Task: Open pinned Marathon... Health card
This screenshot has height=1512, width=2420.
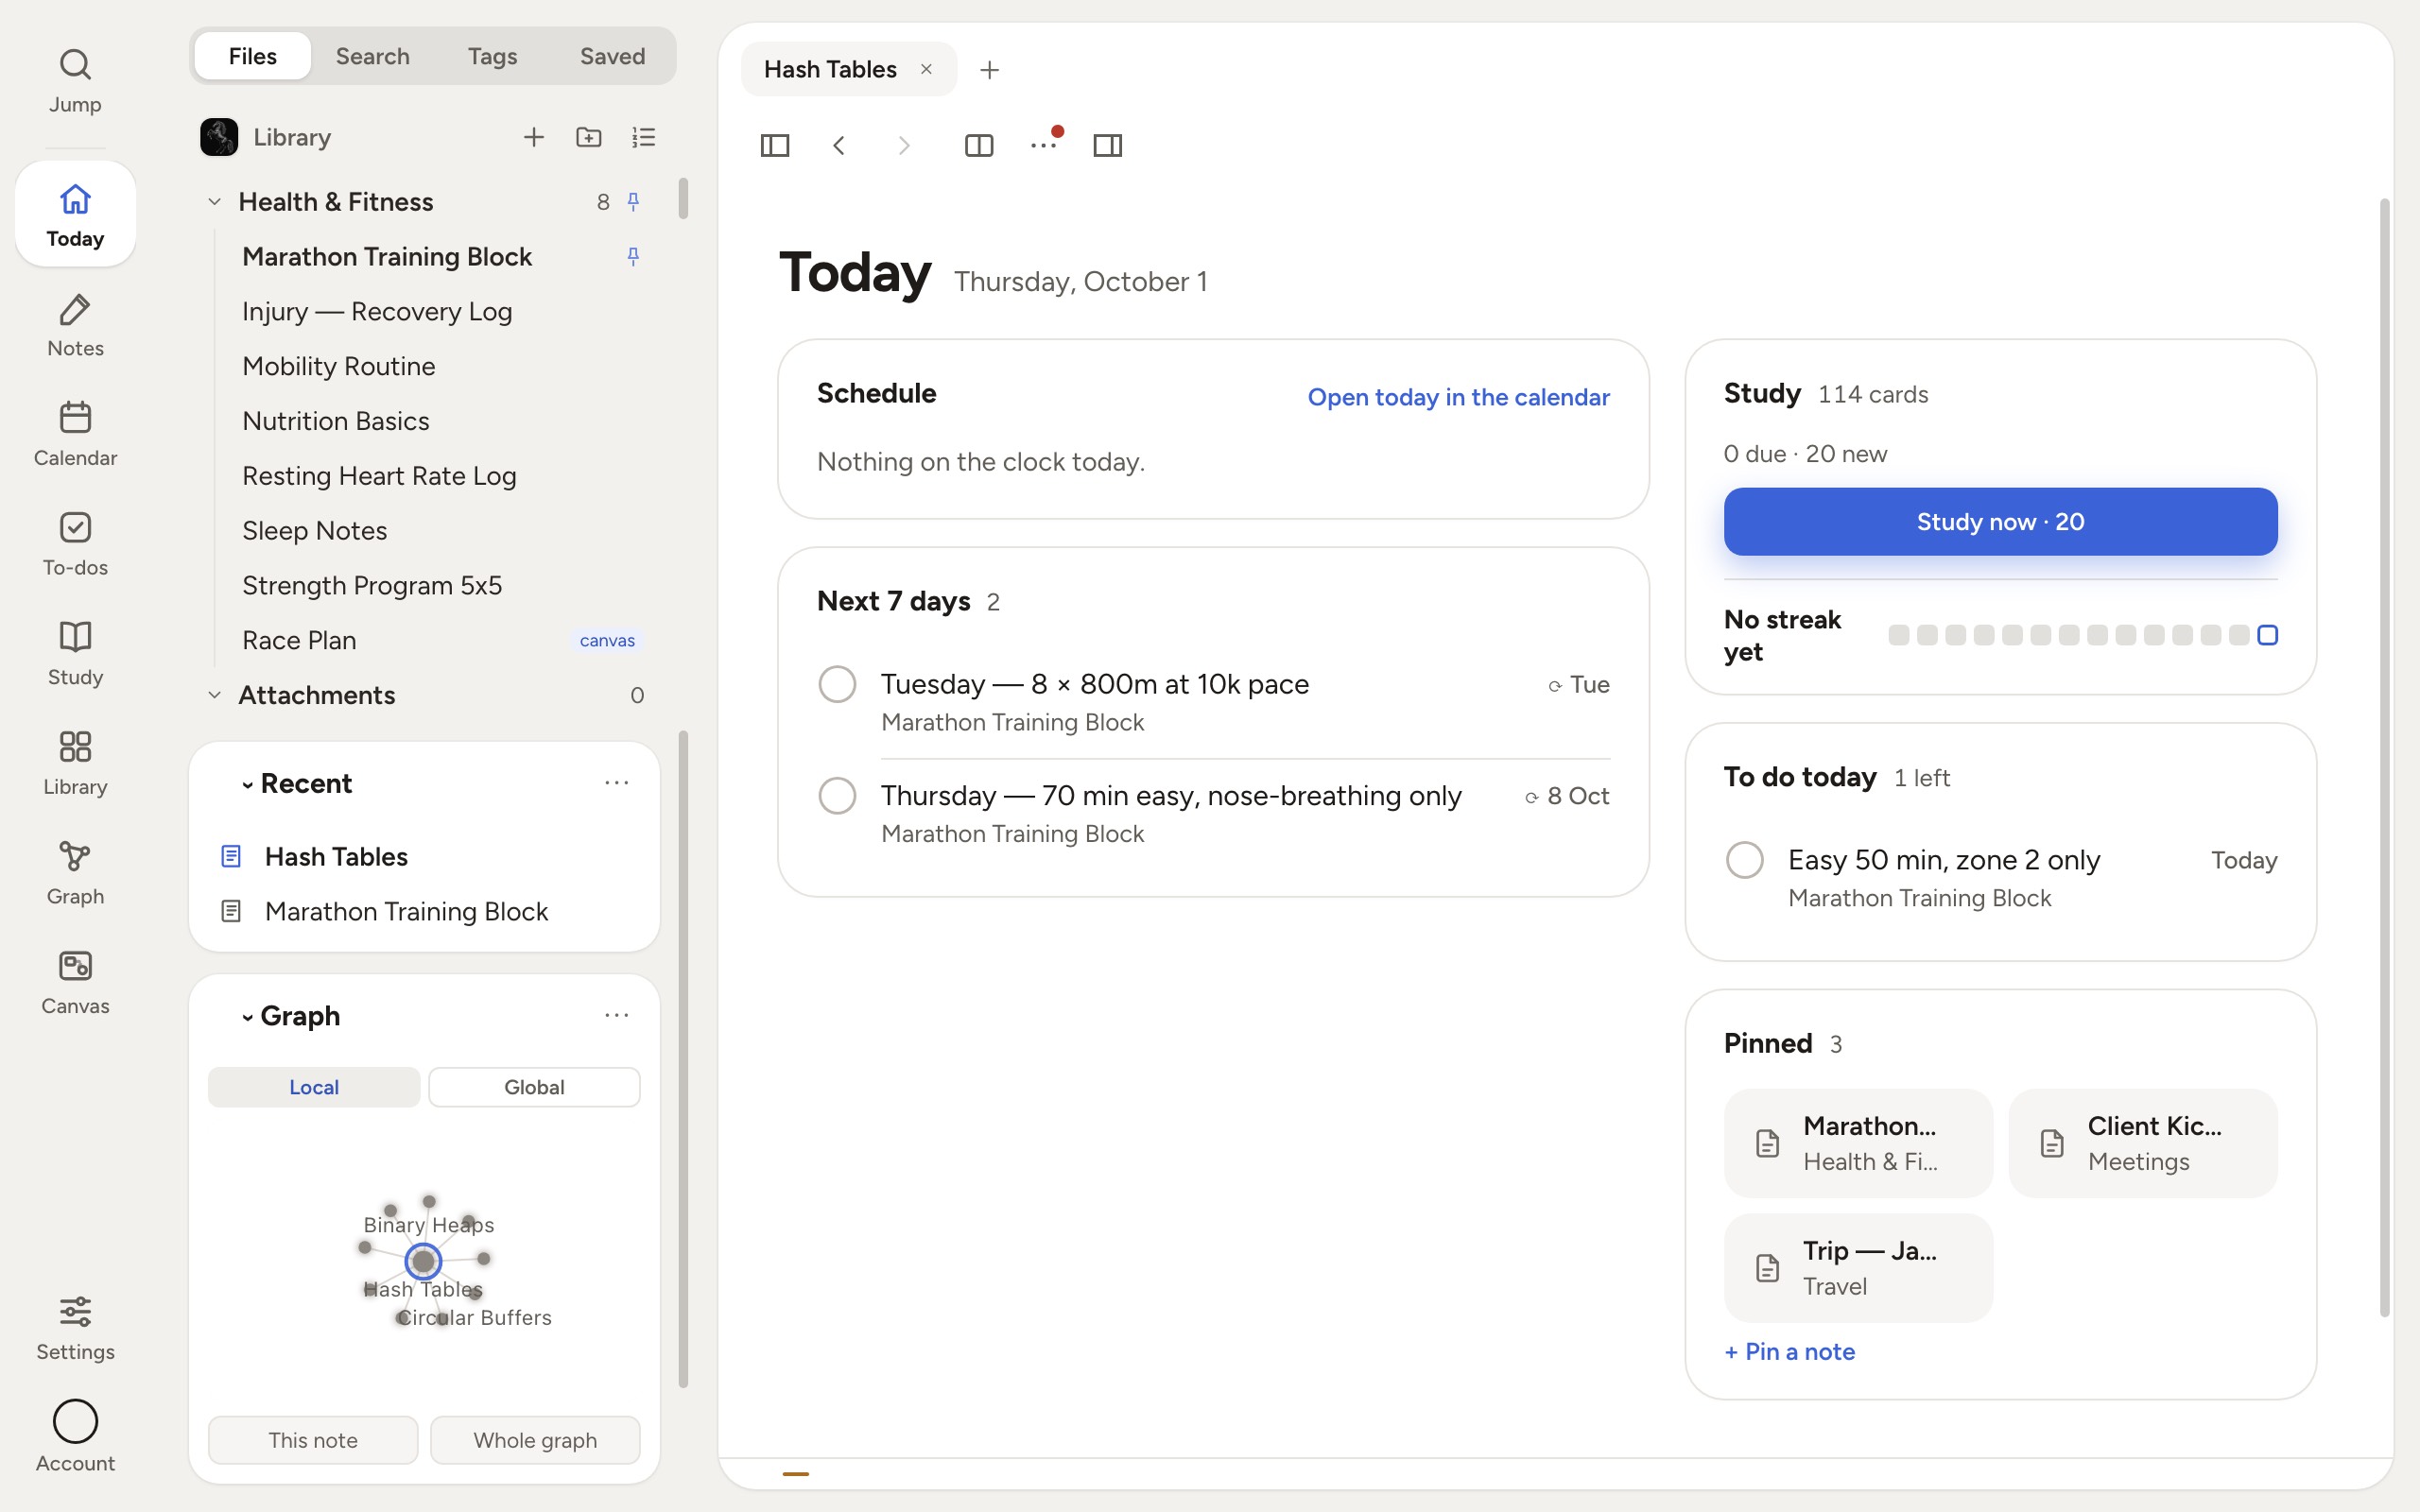Action: tap(1858, 1143)
